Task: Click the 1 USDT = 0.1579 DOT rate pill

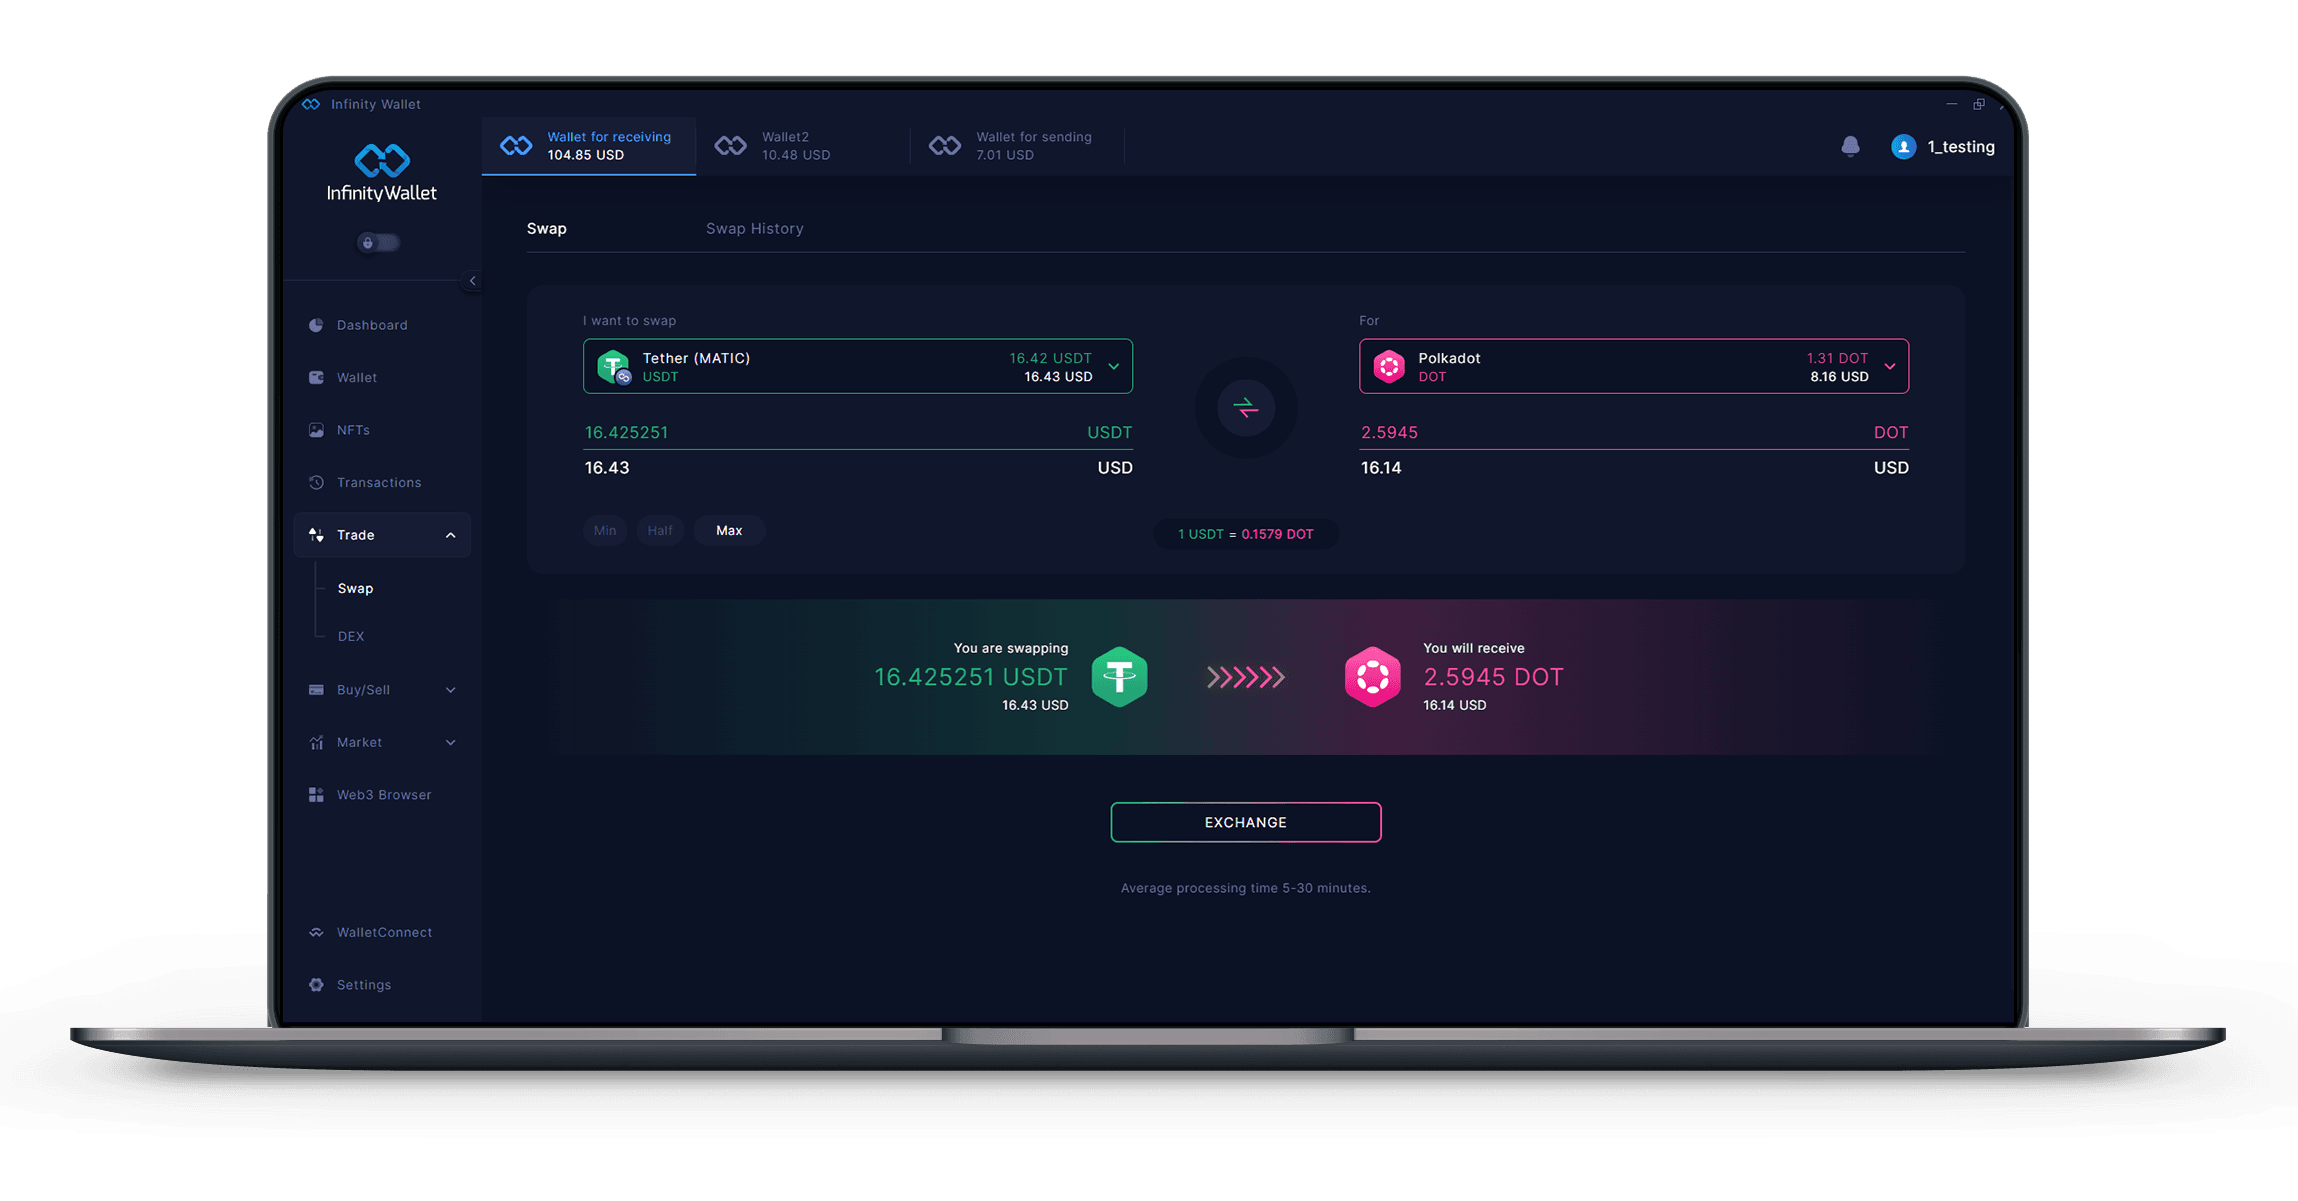Action: pyautogui.click(x=1246, y=534)
